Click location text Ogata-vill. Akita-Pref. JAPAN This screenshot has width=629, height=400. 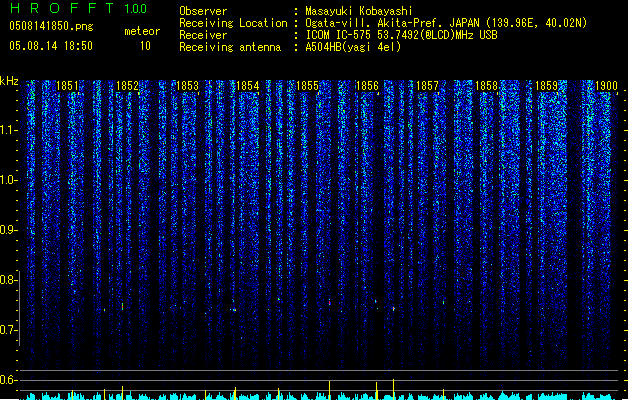coord(392,23)
